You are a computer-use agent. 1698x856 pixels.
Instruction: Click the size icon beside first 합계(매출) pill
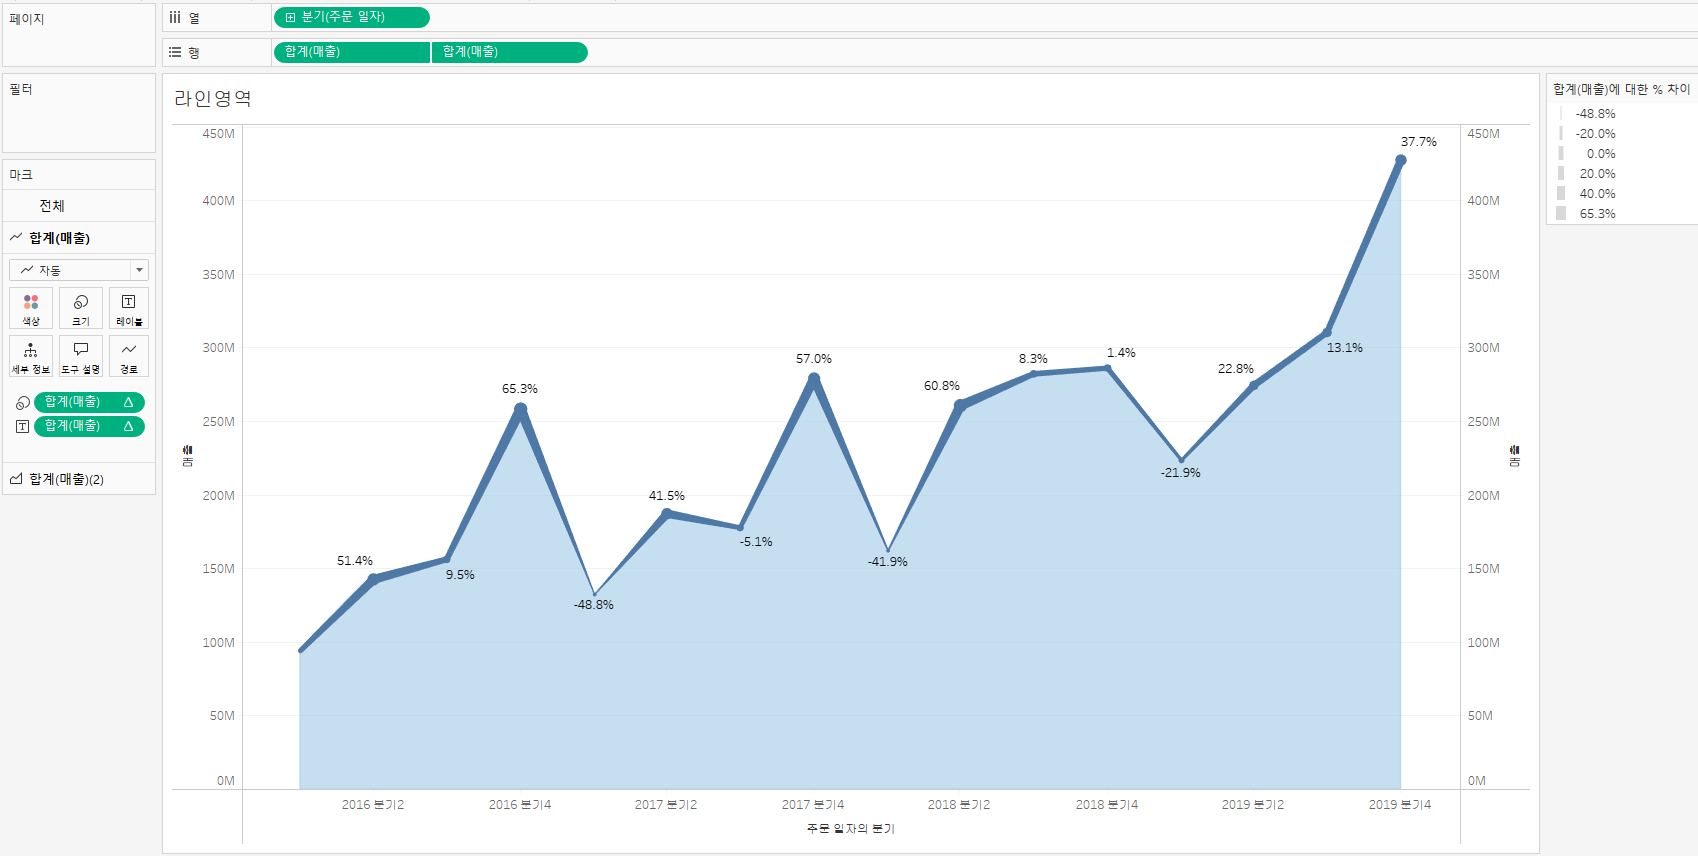click(x=22, y=403)
